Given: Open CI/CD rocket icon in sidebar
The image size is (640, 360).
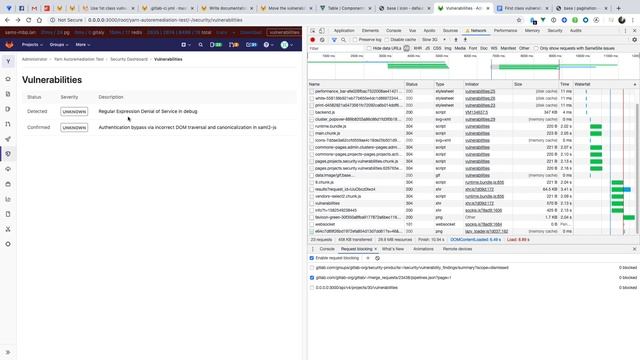Looking at the screenshot, I should tap(8, 139).
